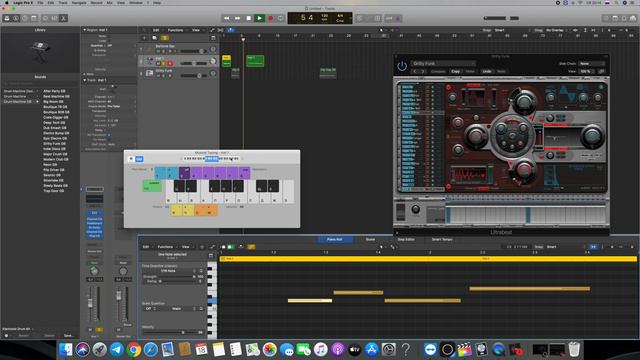Open List Editors button in control bar
This screenshot has height=360, width=640.
(x=606, y=18)
